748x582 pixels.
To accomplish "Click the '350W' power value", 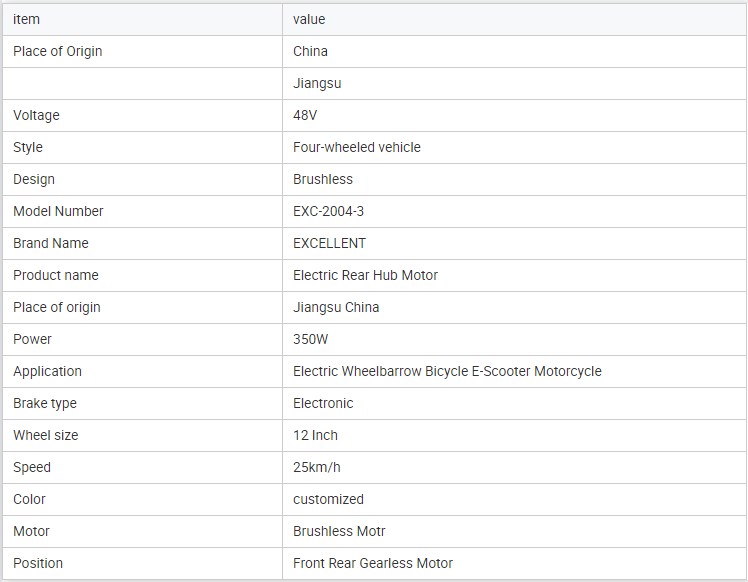I will [x=310, y=339].
